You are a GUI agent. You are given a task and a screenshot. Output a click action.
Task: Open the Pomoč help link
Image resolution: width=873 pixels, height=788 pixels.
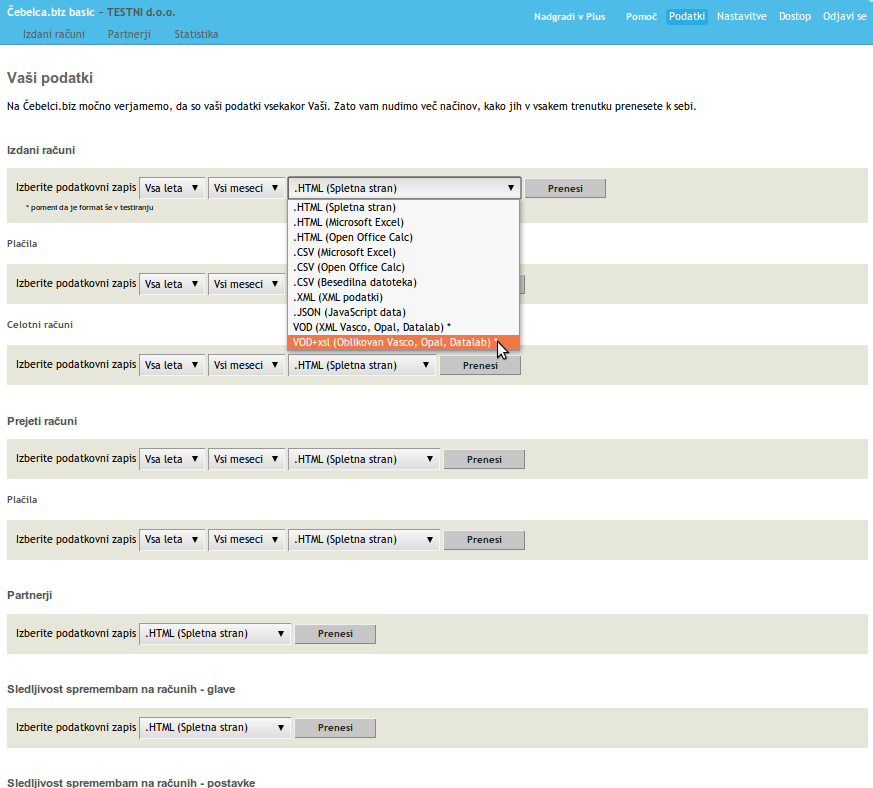[x=641, y=17]
